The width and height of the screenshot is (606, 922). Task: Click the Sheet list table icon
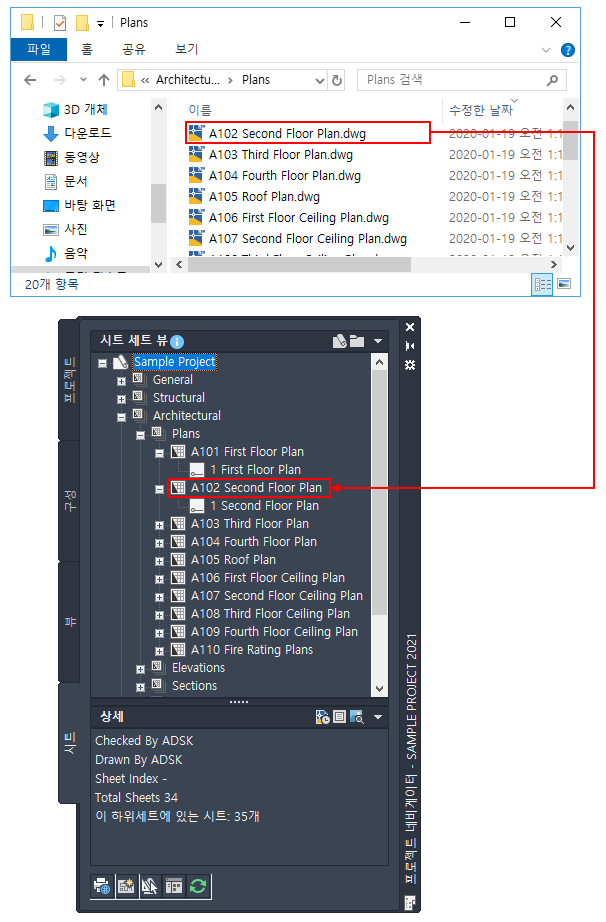[174, 886]
